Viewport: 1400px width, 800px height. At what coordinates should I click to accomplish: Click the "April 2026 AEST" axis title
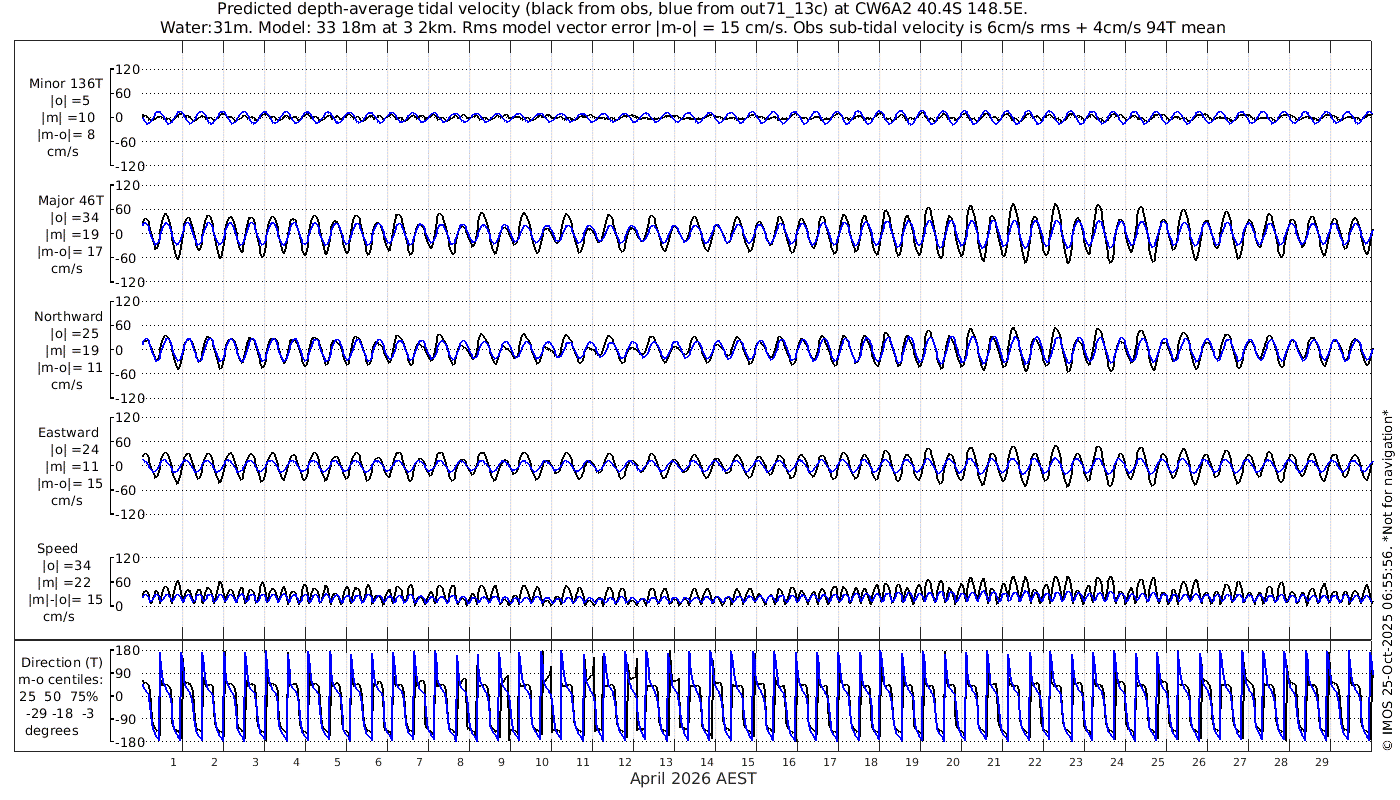point(693,779)
